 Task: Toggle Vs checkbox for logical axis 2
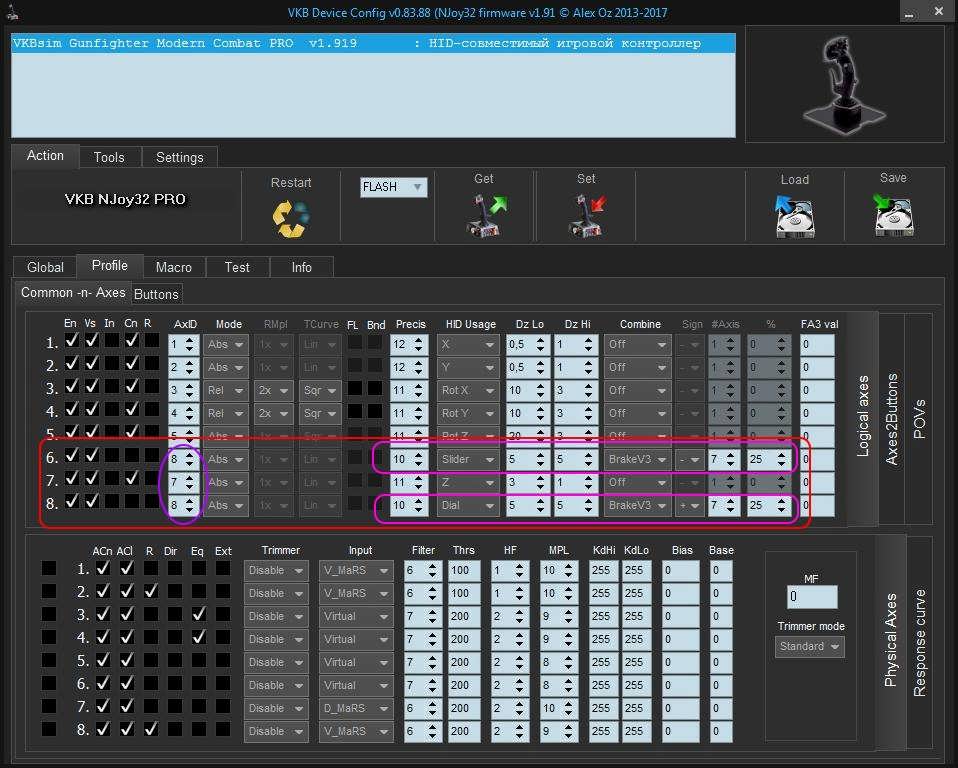[x=92, y=364]
